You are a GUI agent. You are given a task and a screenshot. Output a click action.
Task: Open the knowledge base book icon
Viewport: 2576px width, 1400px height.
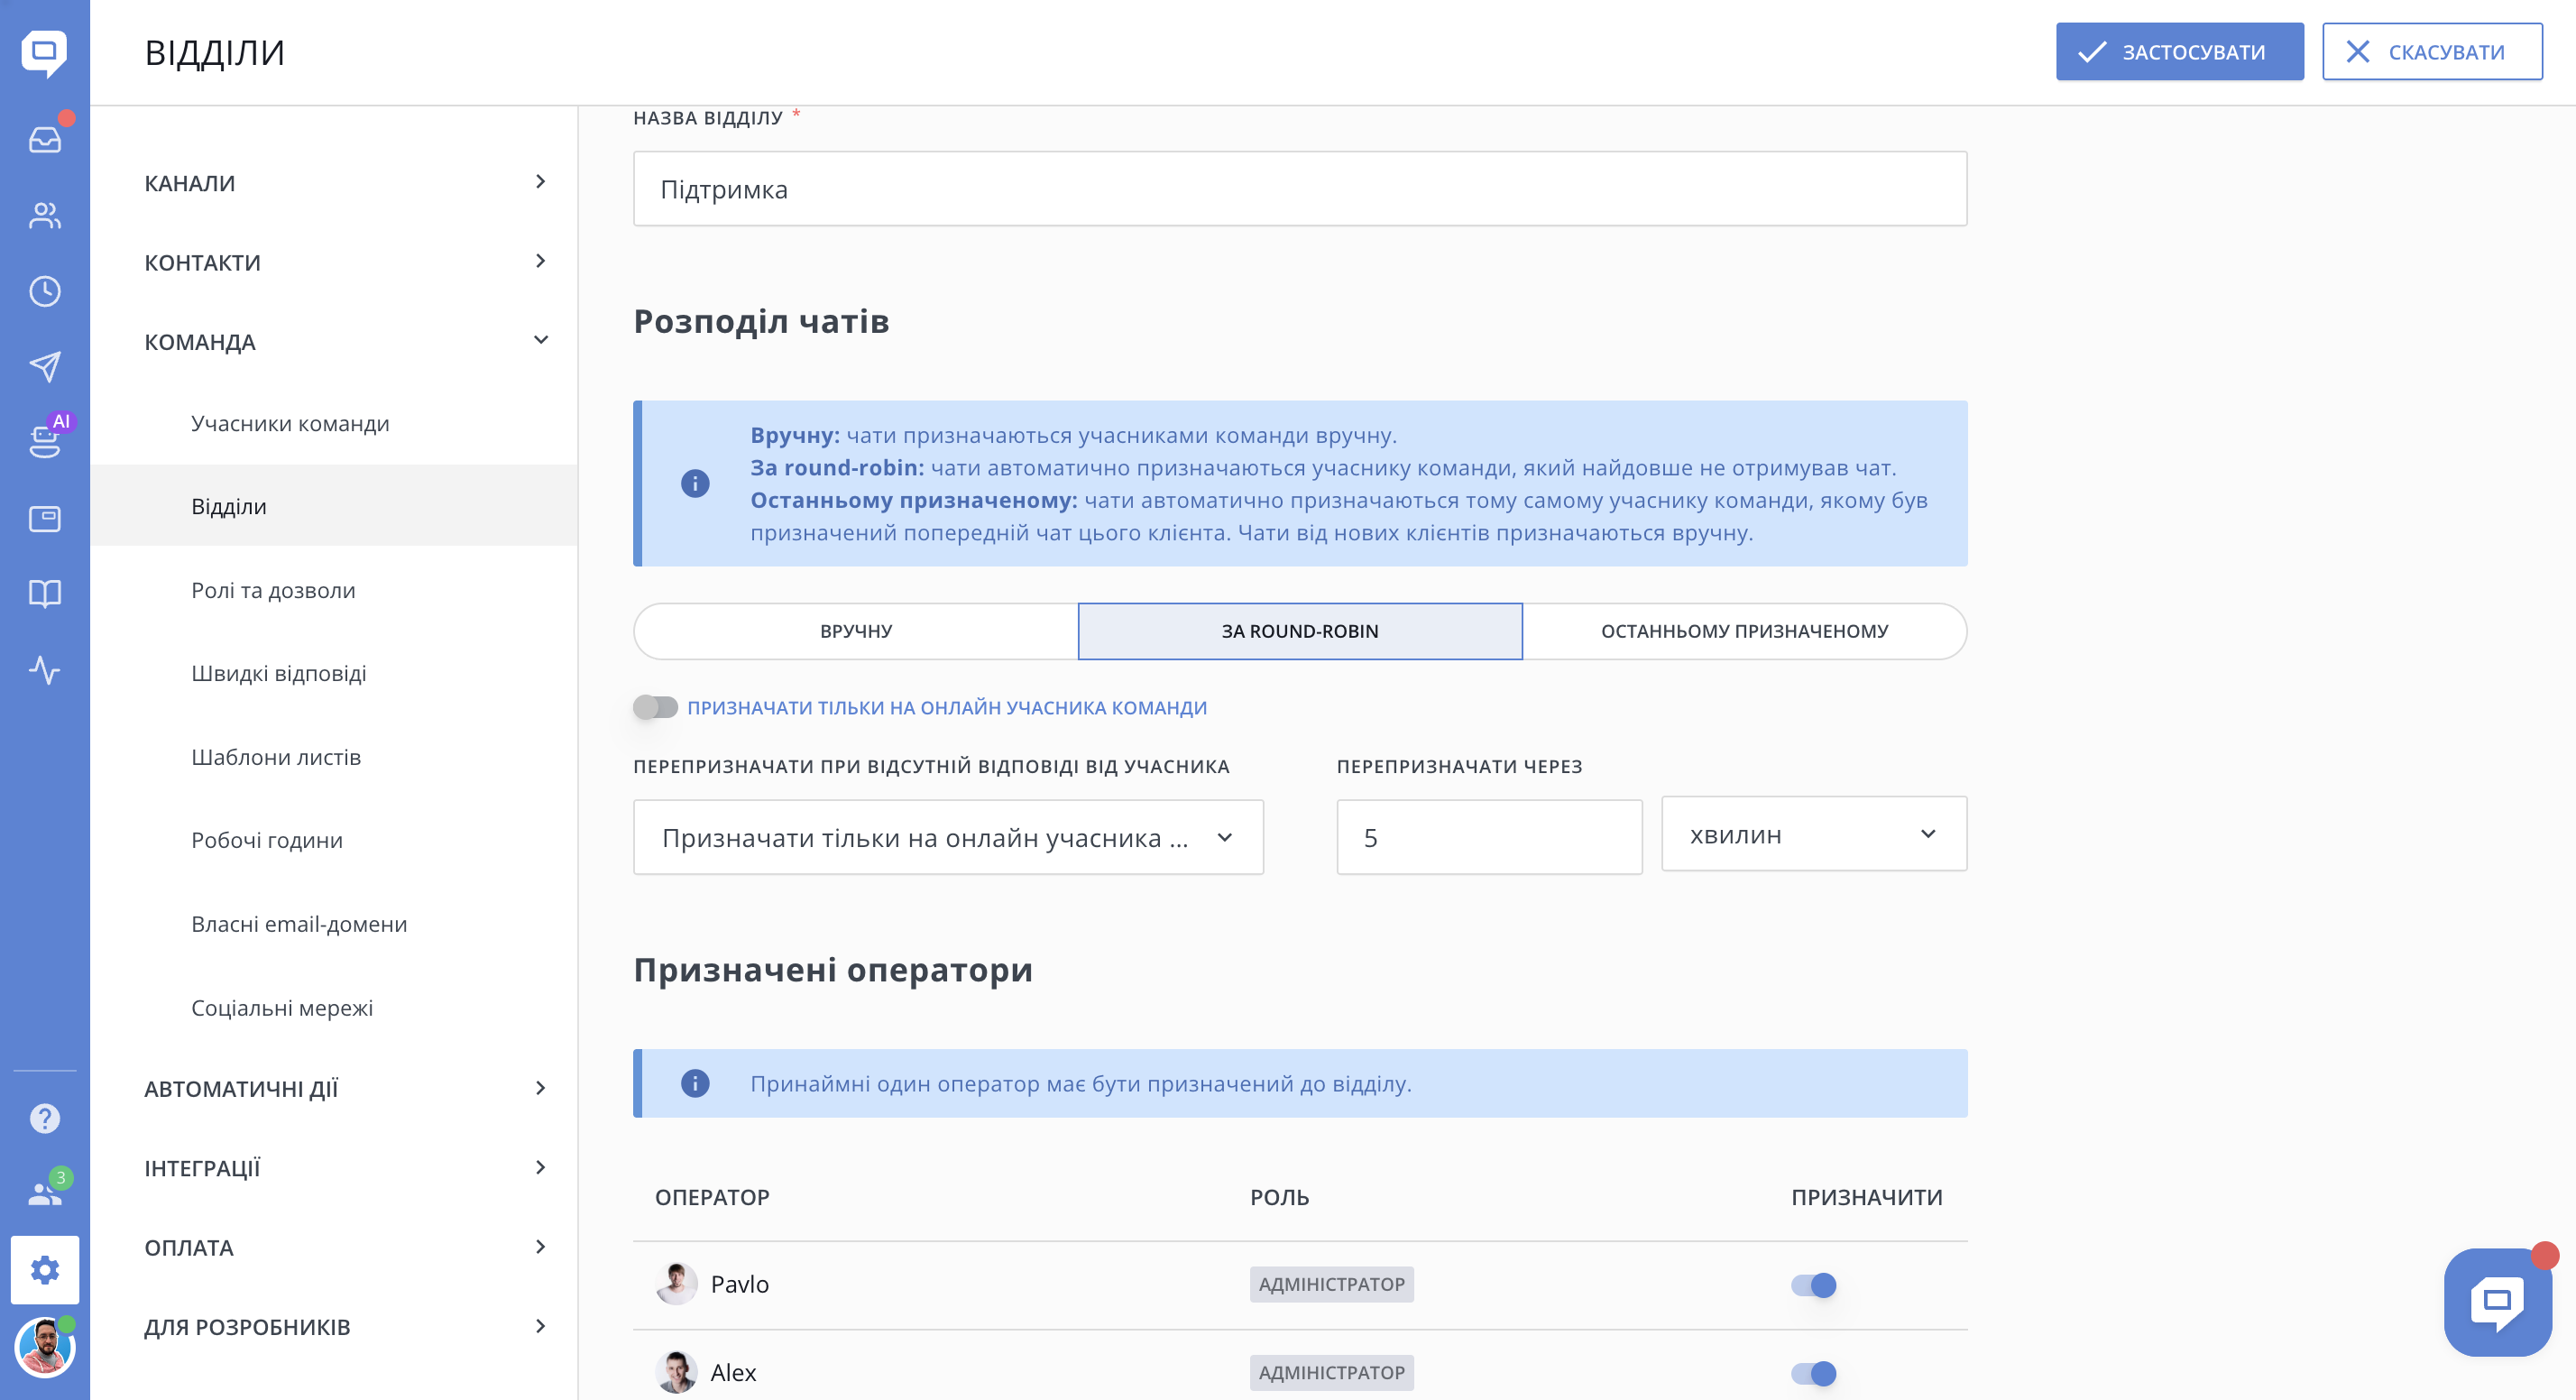[x=45, y=594]
